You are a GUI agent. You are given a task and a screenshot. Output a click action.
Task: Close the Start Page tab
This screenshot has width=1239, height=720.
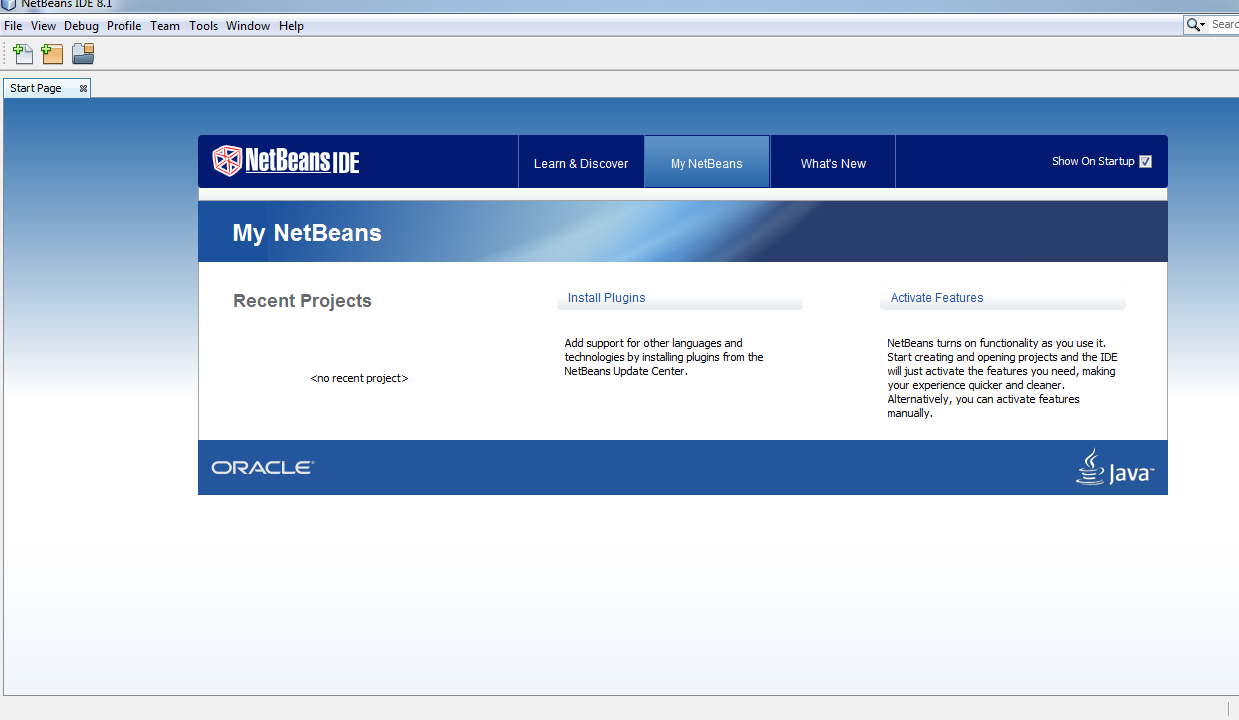click(84, 89)
